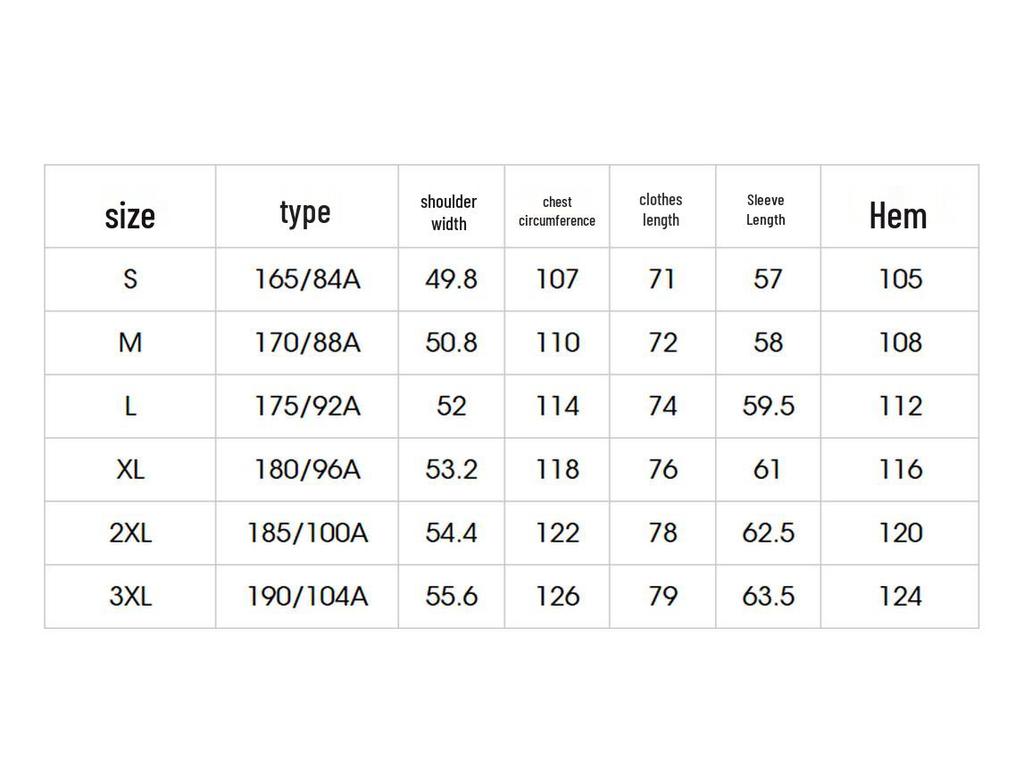Select chest circumference value 114

pyautogui.click(x=557, y=406)
